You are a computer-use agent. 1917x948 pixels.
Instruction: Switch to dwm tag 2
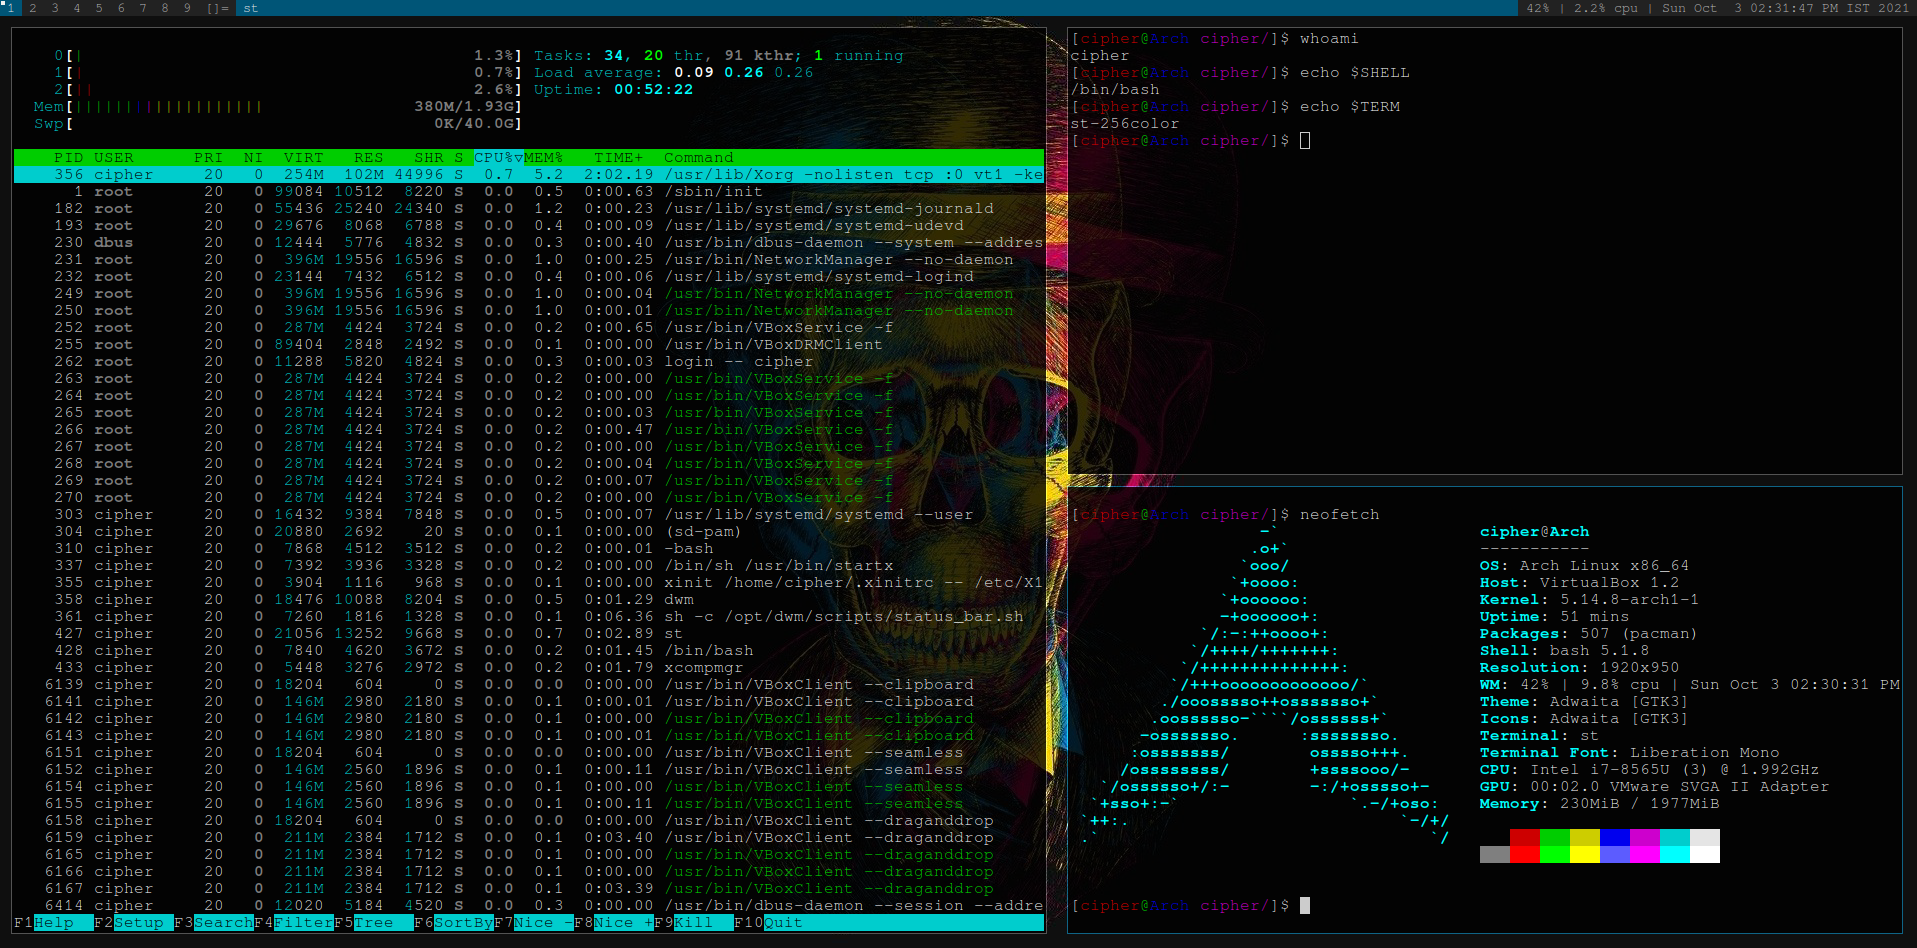click(33, 7)
